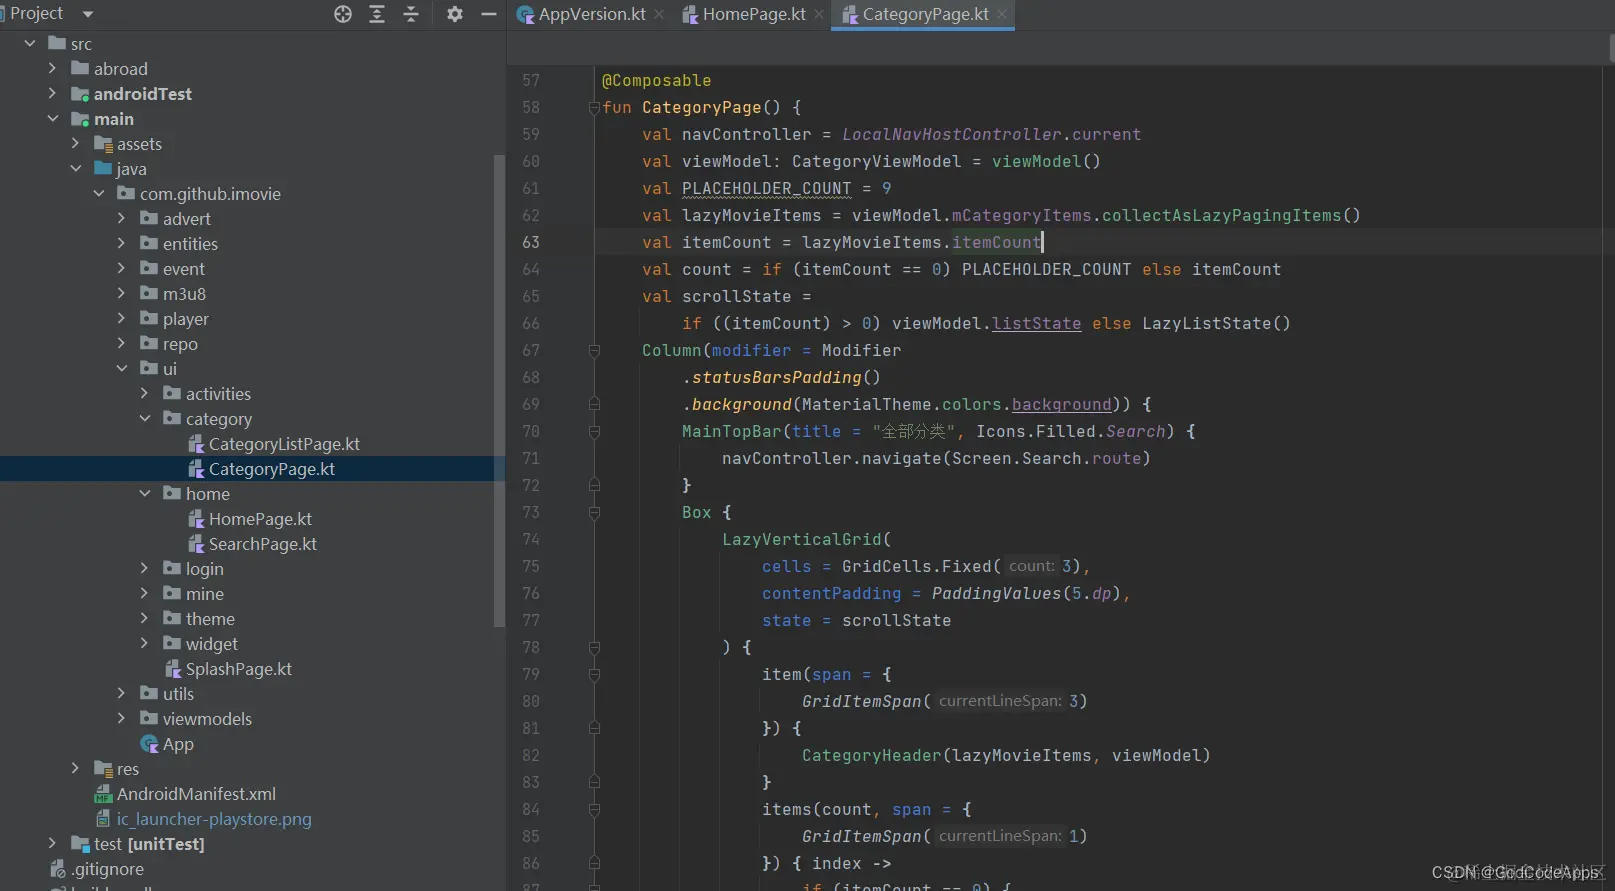Fold the block at line 78
This screenshot has width=1615, height=891.
click(594, 648)
